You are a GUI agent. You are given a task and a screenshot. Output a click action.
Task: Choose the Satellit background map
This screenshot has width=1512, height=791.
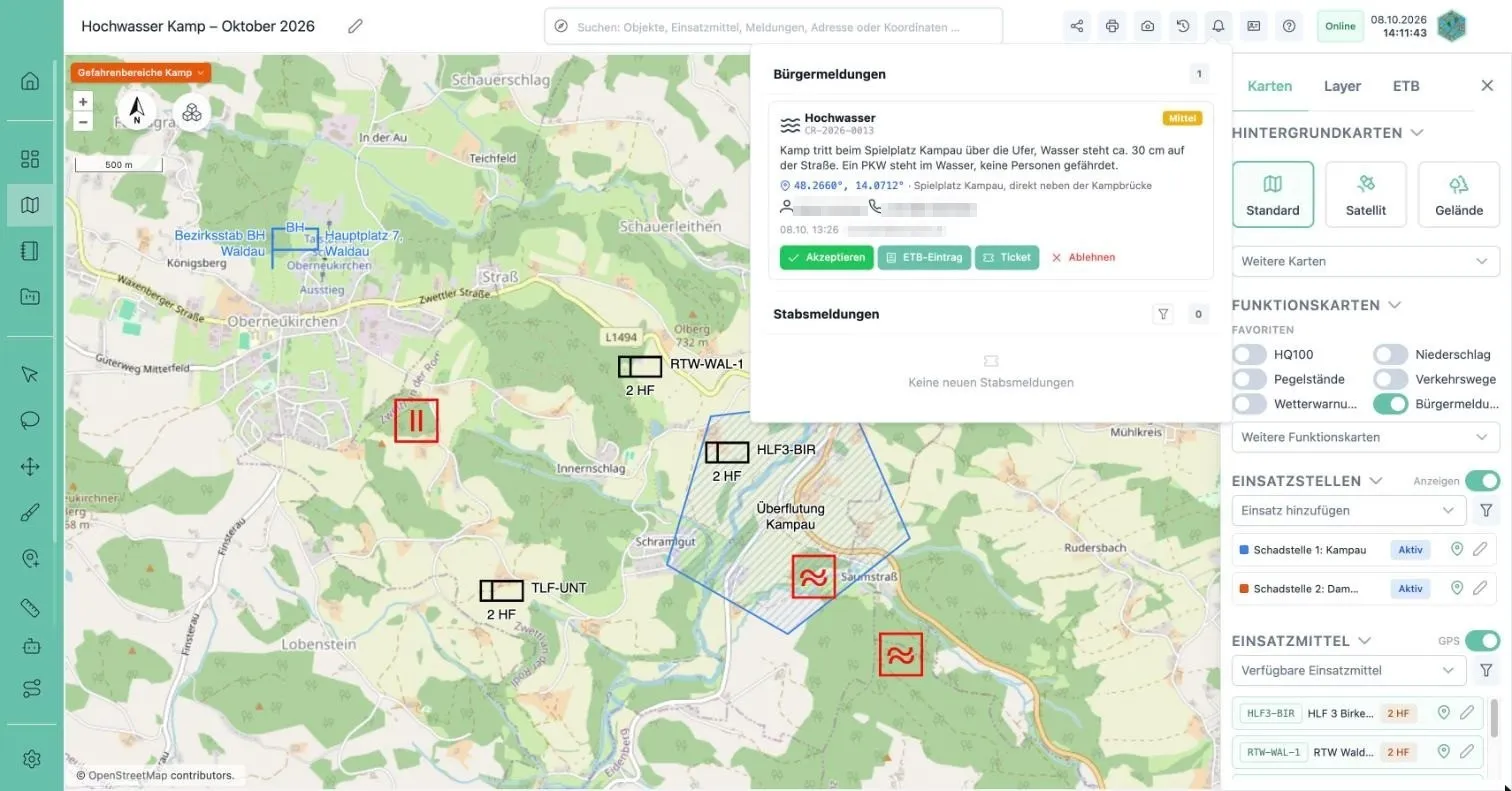click(x=1366, y=194)
